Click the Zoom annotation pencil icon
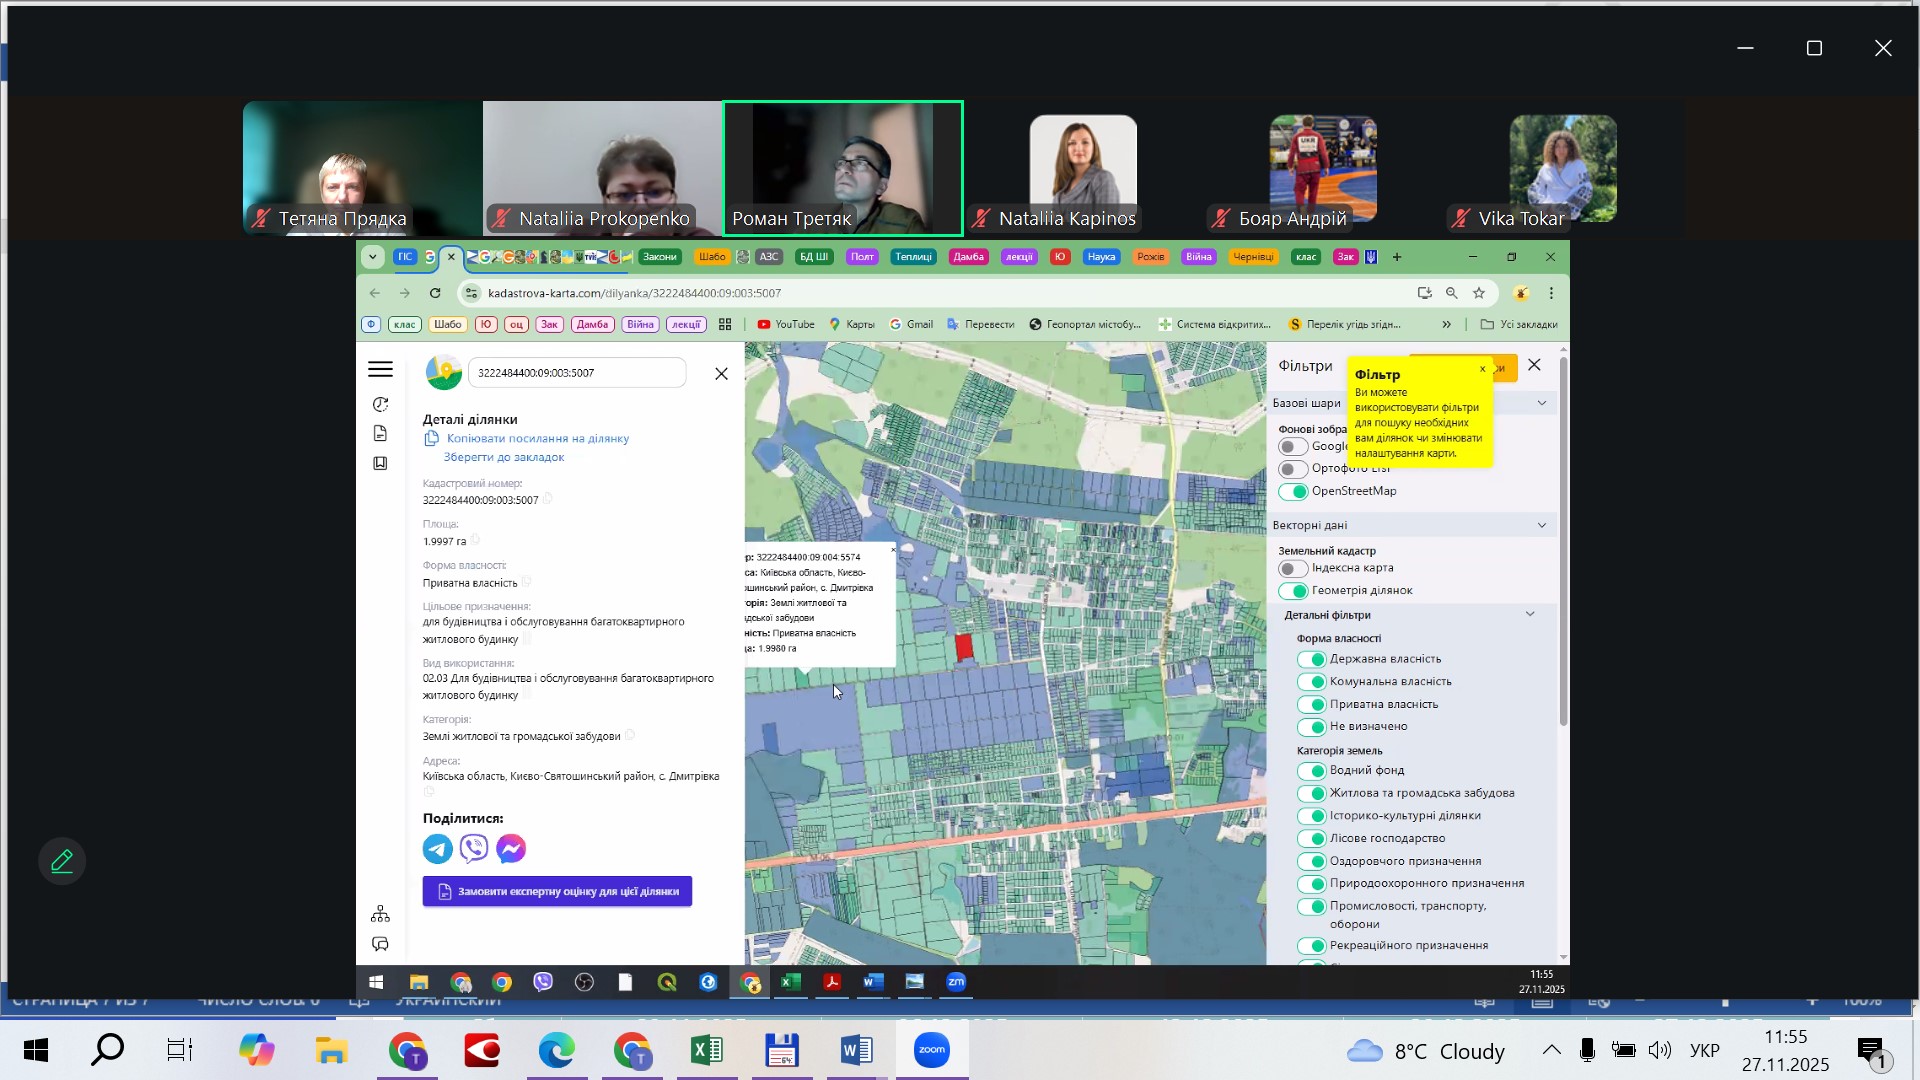Viewport: 1920px width, 1080px height. point(62,862)
